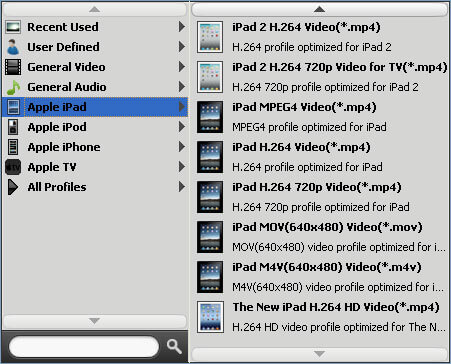Choose the Apple TV category
The image size is (451, 364).
pyautogui.click(x=95, y=167)
